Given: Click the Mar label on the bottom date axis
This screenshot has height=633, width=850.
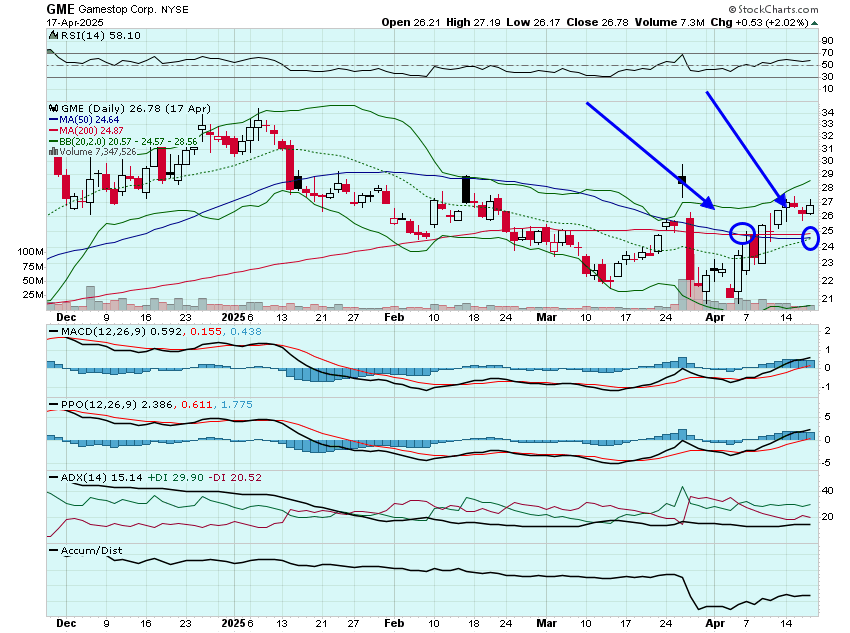Looking at the screenshot, I should pos(546,623).
